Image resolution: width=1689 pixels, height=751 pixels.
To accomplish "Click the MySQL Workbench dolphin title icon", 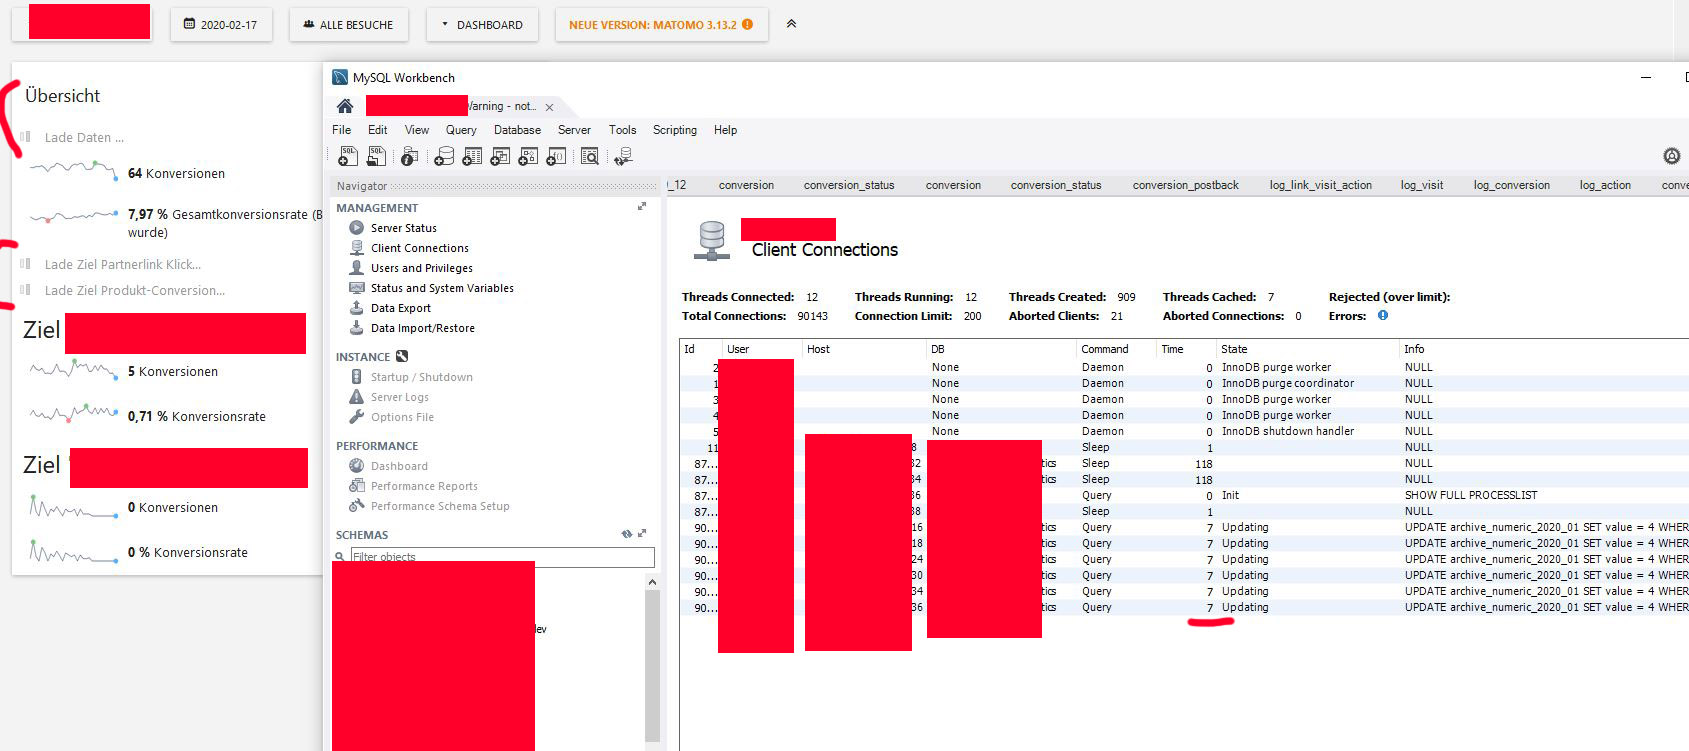I will [340, 77].
